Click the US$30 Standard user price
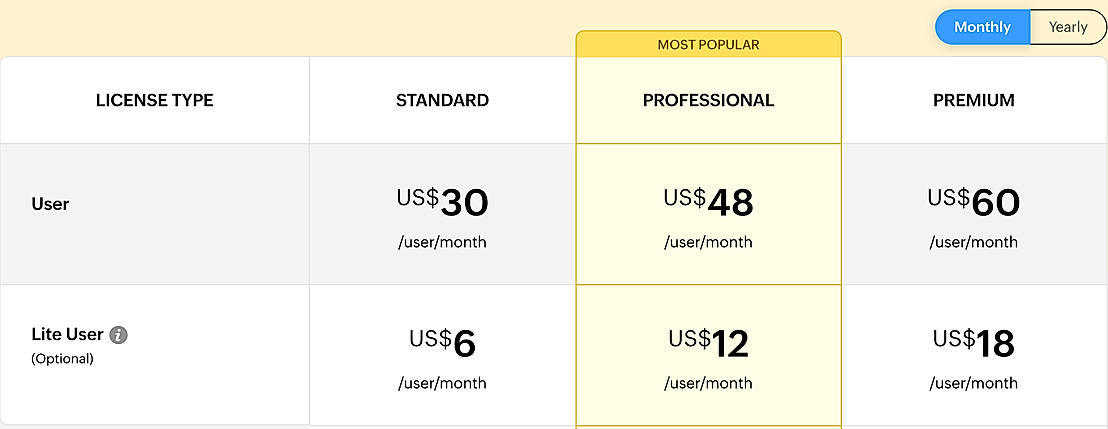 tap(442, 202)
